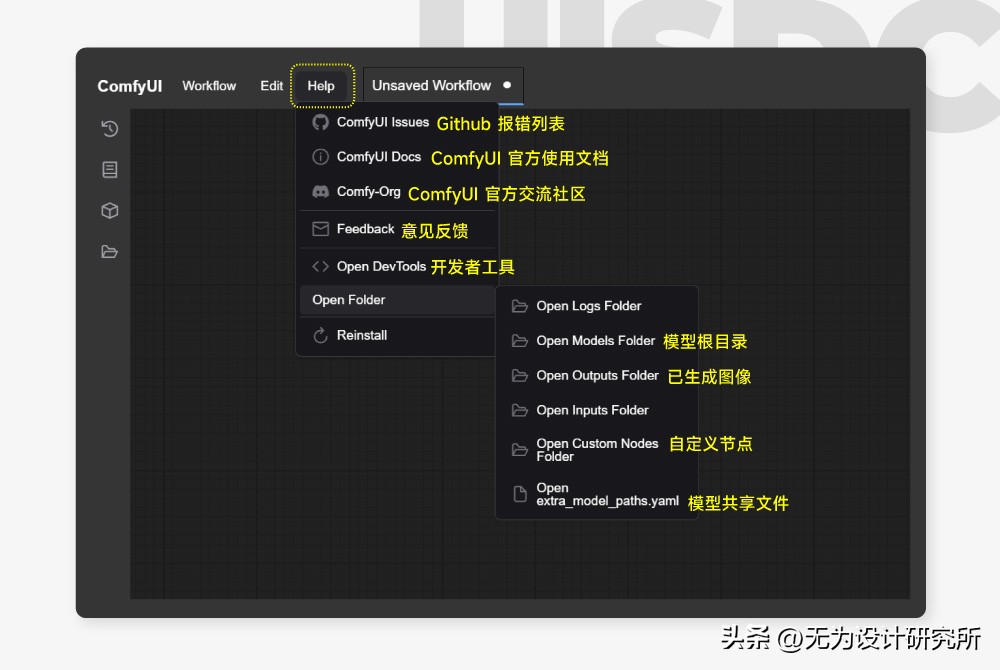Click folder icon next to Open Outputs Folder
1000x670 pixels.
pos(520,376)
